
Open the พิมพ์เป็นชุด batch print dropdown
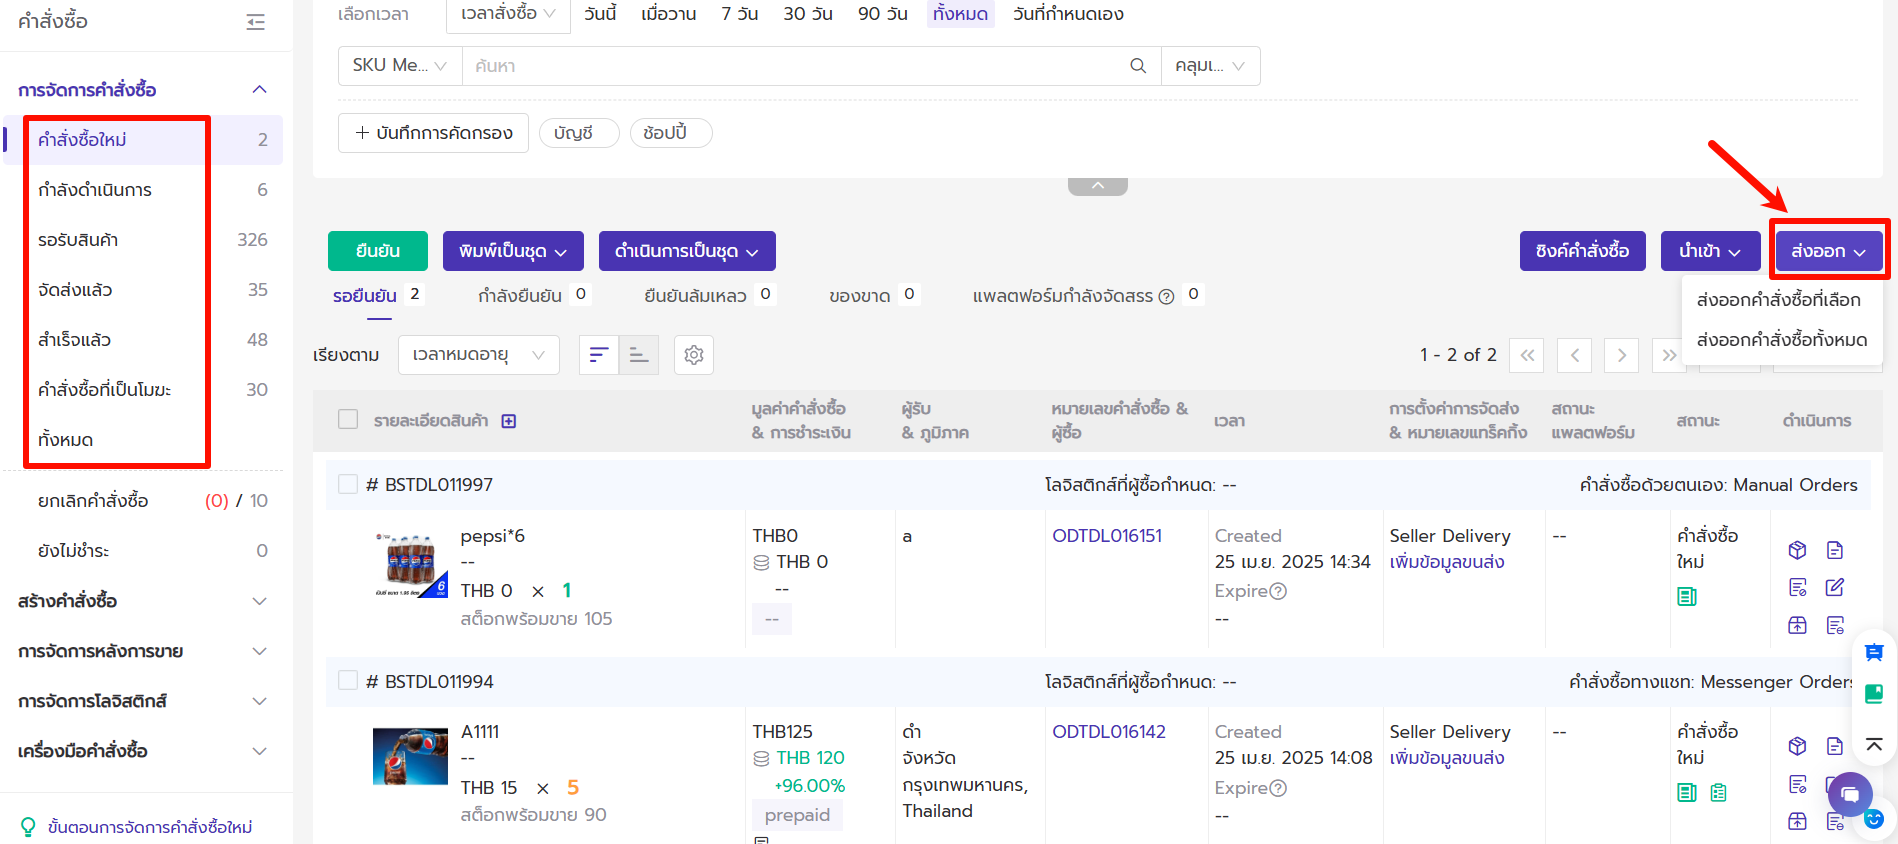[x=513, y=251]
